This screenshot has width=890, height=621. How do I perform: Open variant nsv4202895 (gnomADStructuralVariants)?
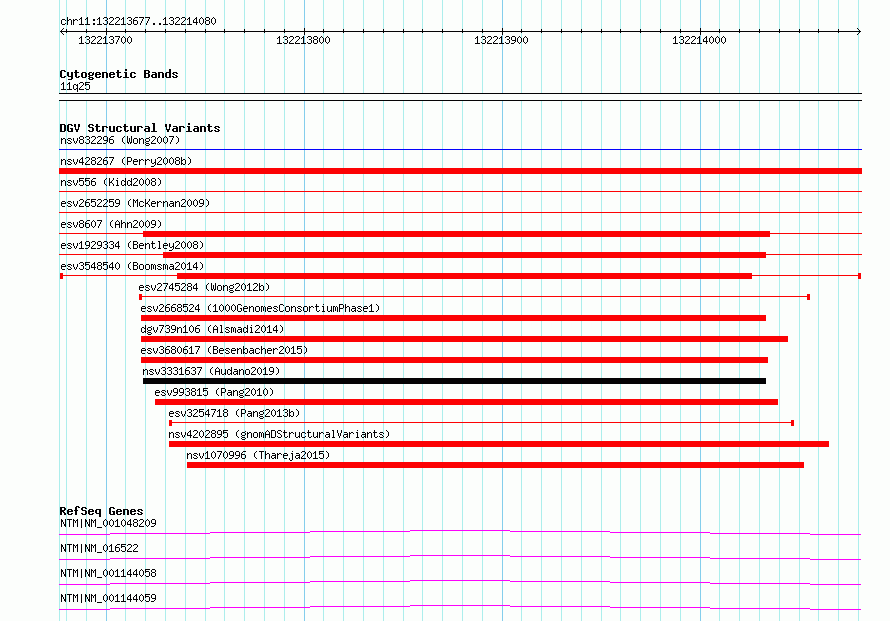(x=279, y=434)
